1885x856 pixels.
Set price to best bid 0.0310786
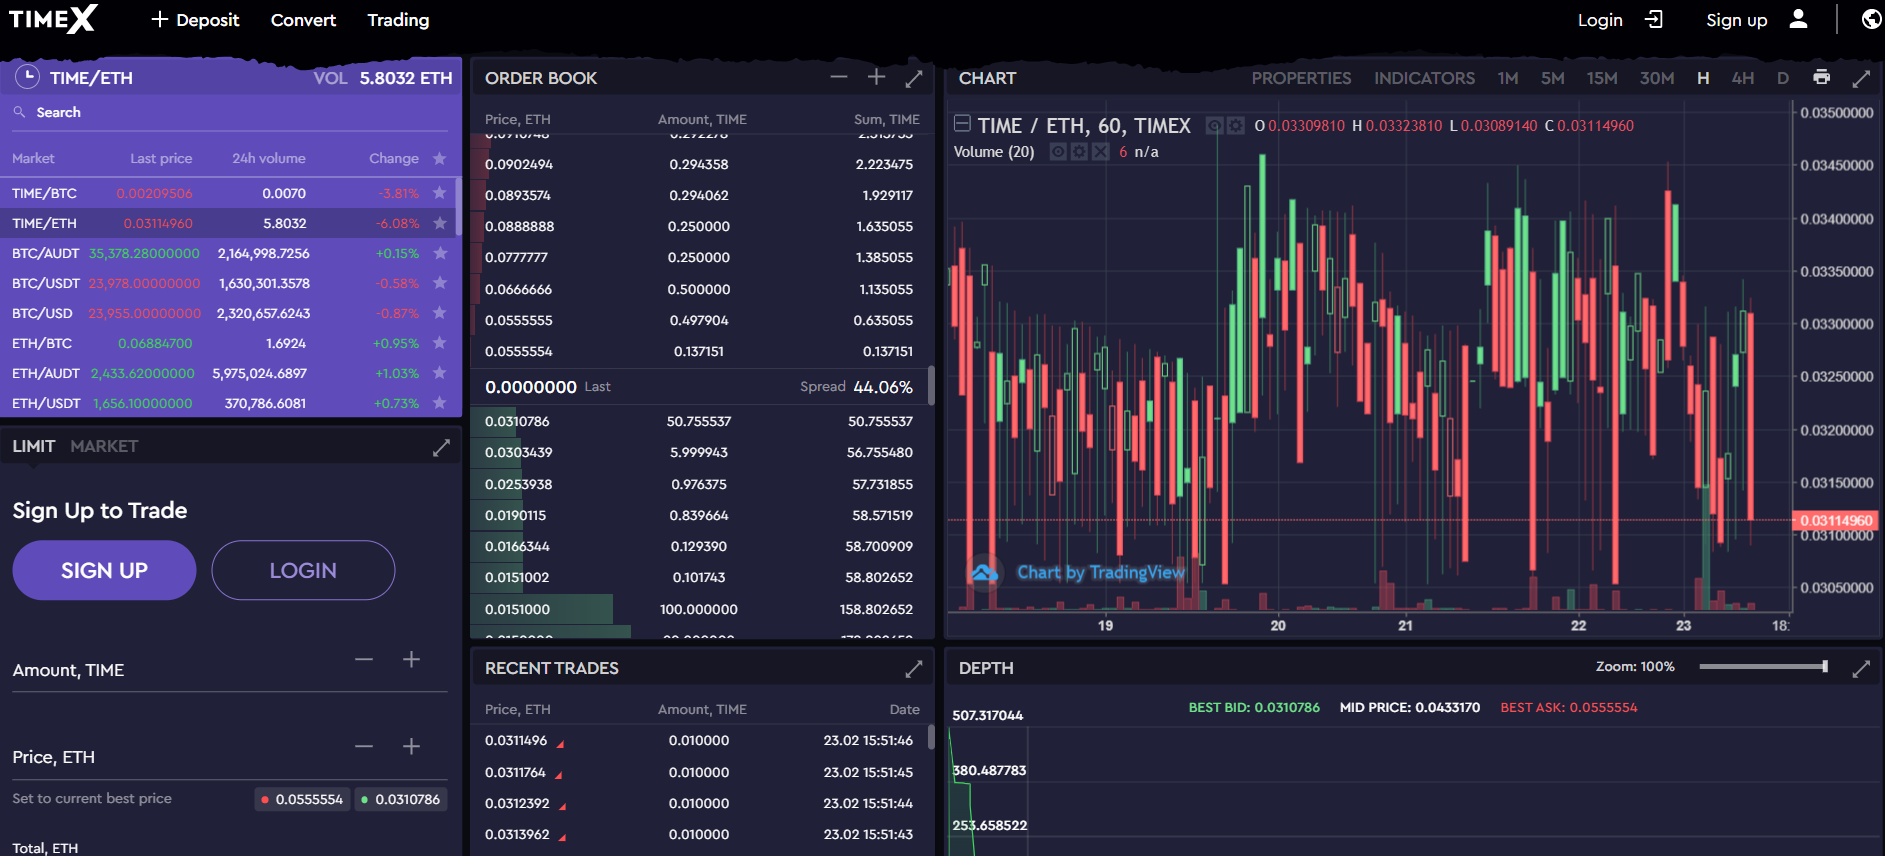[401, 799]
